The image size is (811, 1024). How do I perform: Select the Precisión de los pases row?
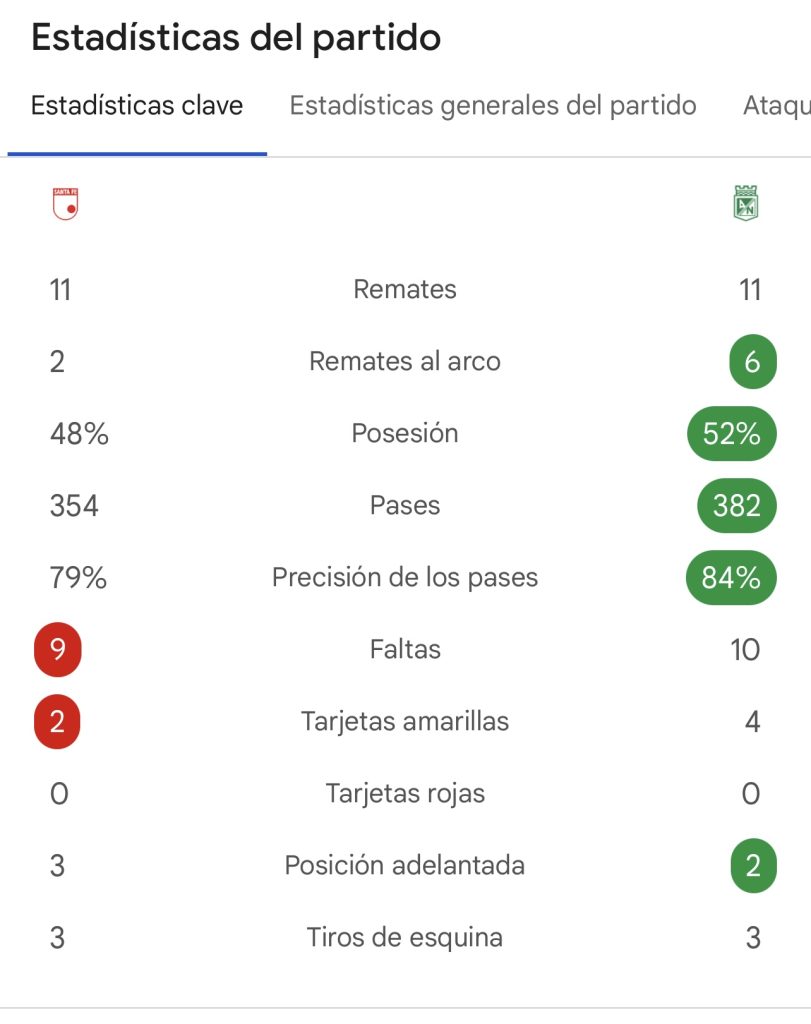tap(405, 578)
